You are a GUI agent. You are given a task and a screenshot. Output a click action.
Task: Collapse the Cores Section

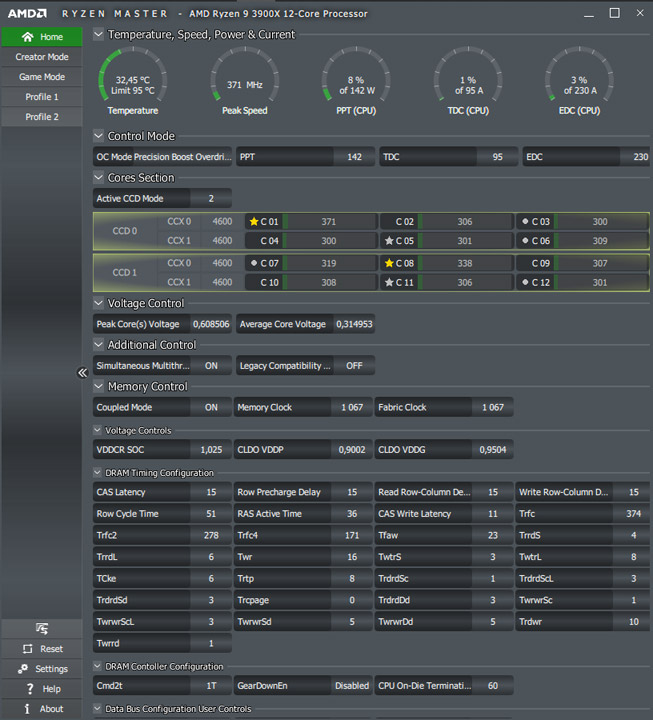click(98, 177)
